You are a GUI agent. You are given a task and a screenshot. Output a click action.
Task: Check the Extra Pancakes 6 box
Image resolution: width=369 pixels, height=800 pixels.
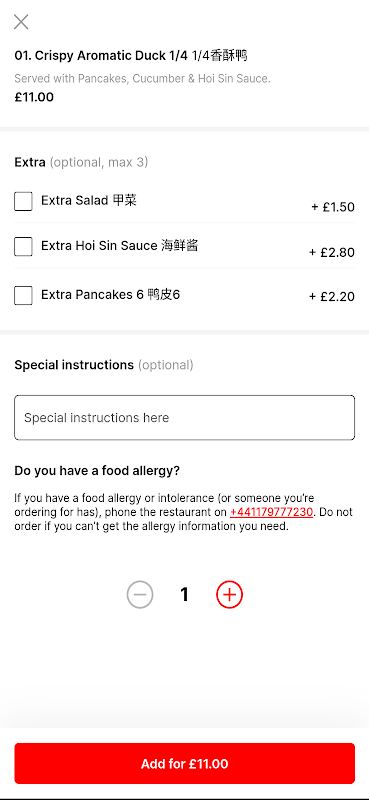click(x=23, y=295)
